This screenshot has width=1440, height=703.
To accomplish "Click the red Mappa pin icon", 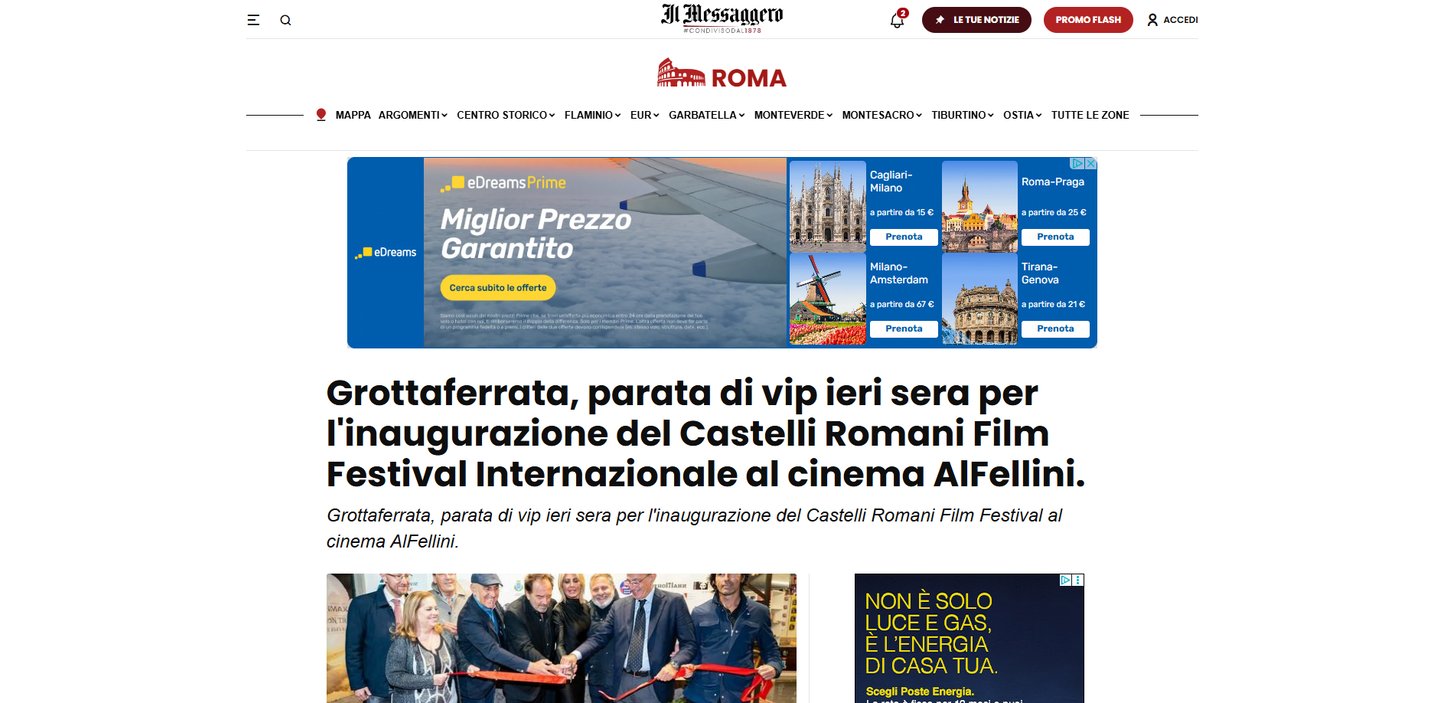I will 321,115.
